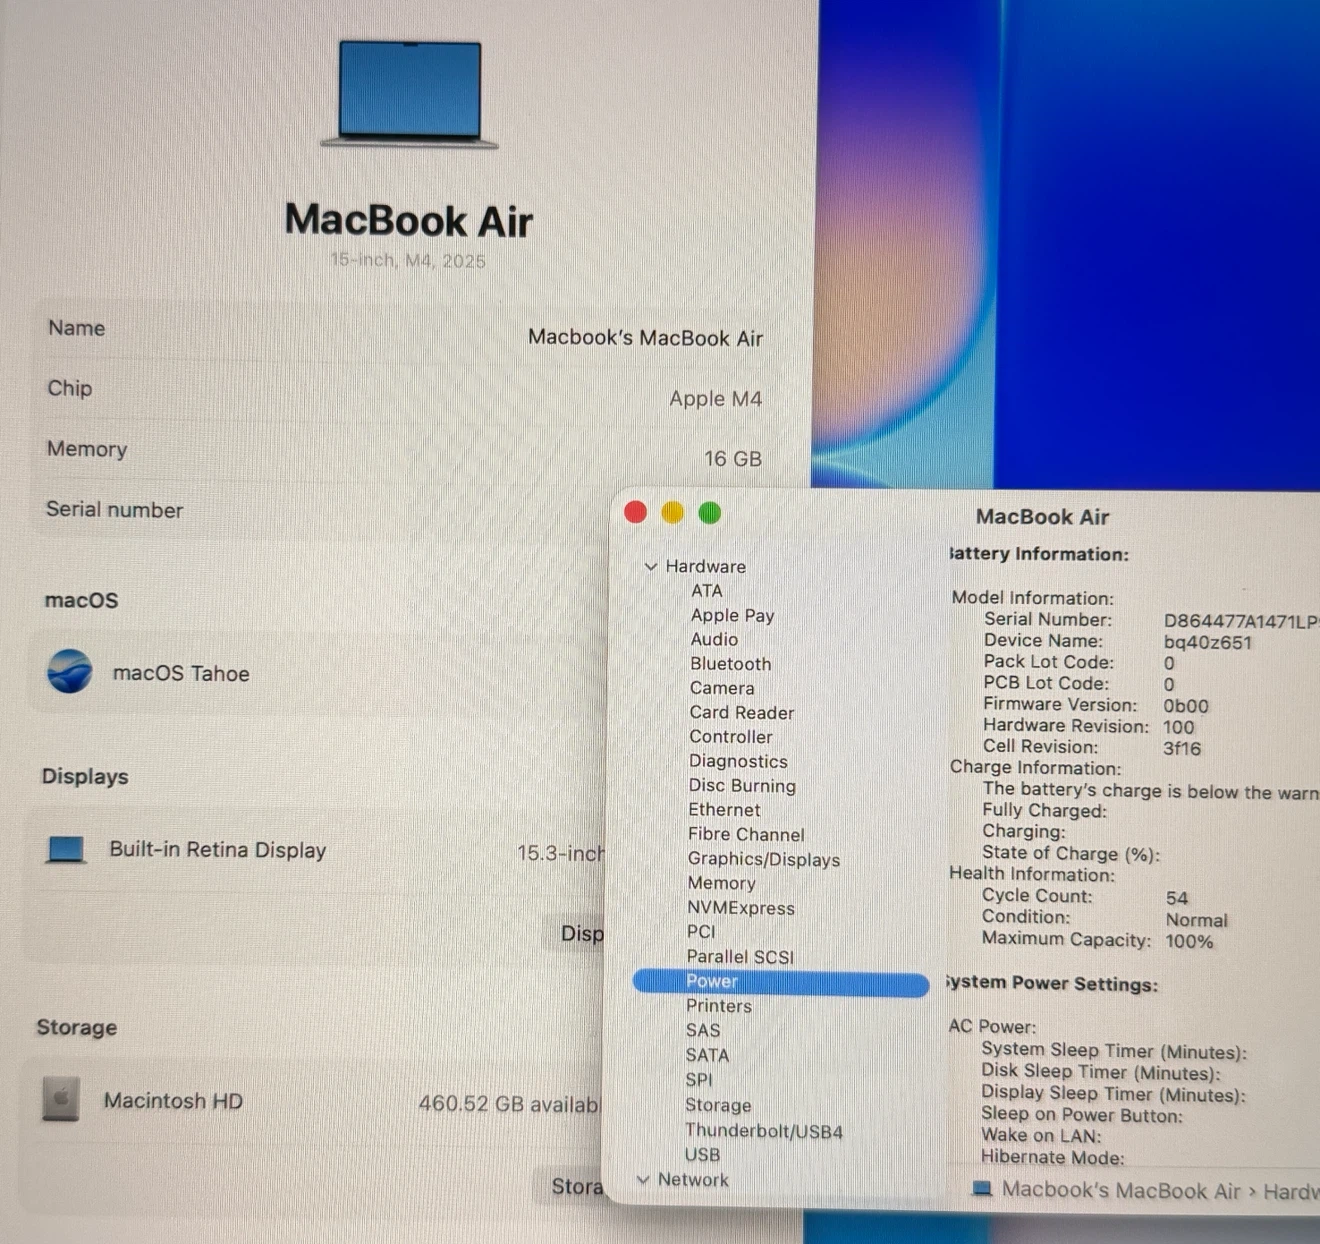Click the device name bq40z651 value
This screenshot has height=1244, width=1320.
click(x=1207, y=642)
